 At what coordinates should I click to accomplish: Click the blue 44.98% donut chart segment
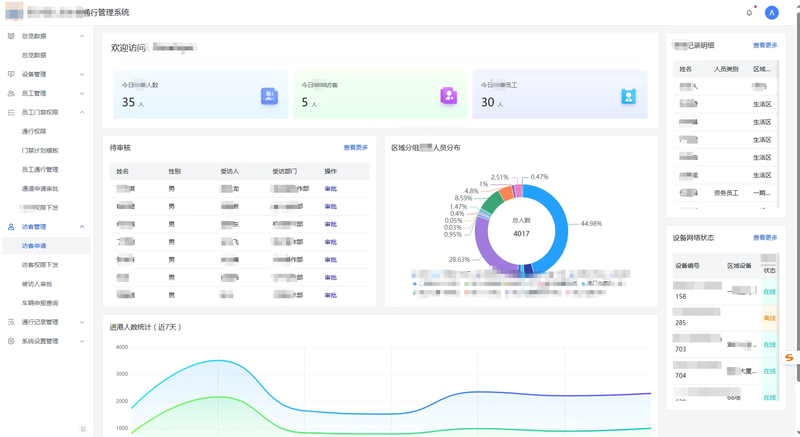561,220
